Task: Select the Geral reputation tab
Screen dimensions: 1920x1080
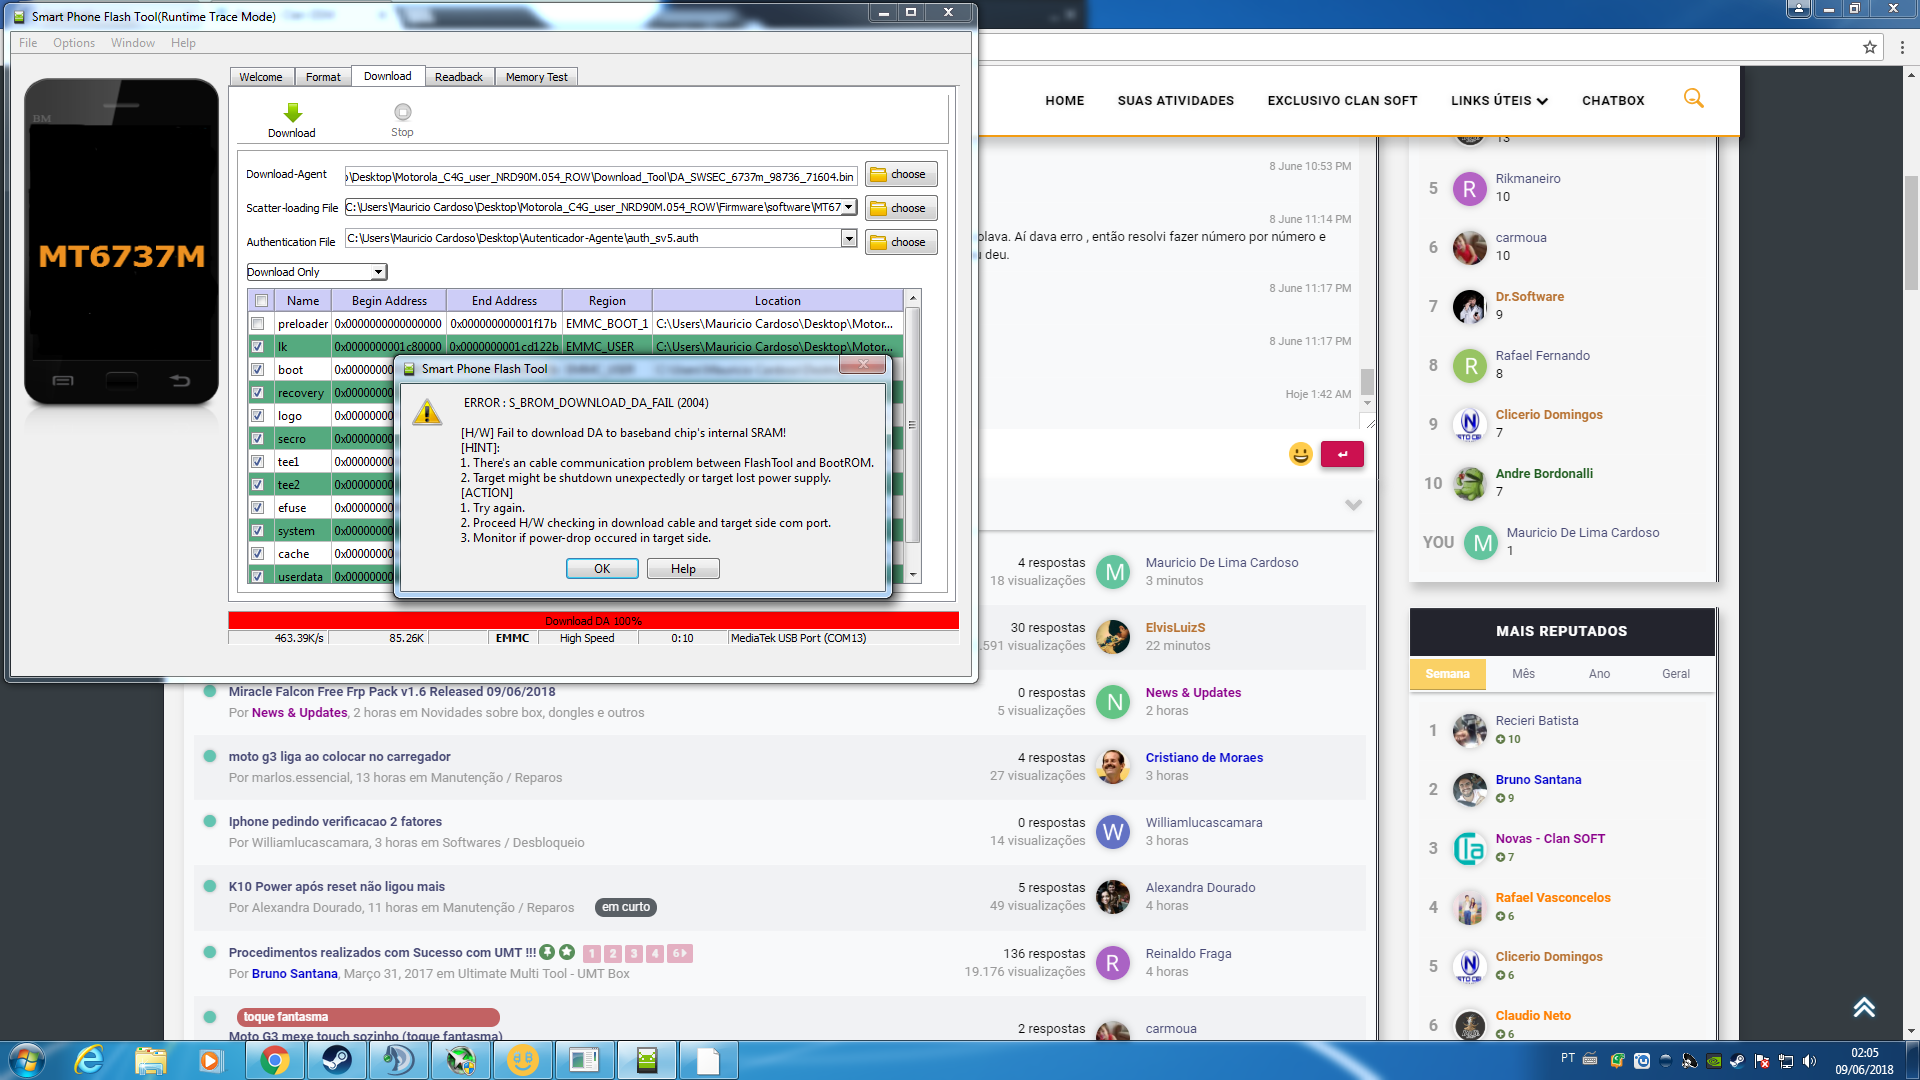Action: [1676, 674]
